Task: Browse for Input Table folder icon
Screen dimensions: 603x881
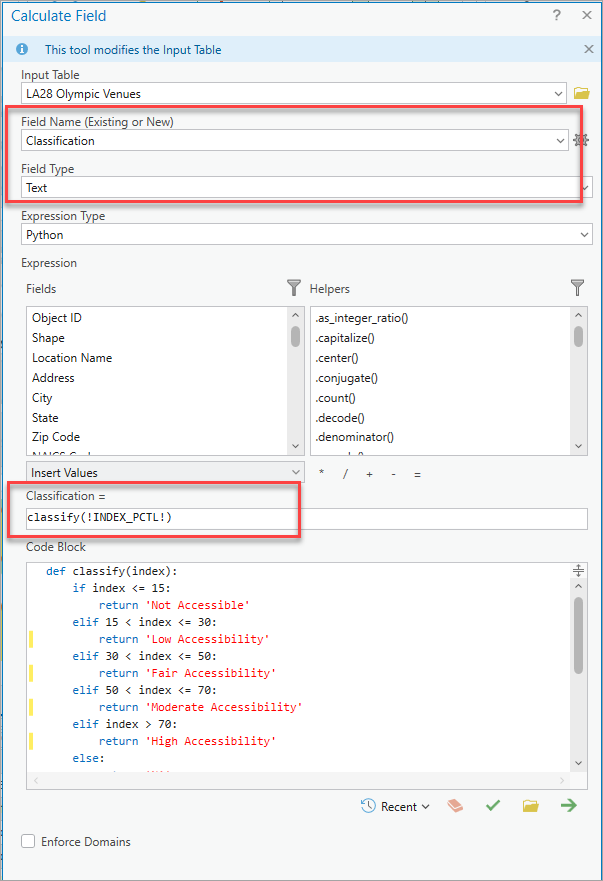Action: click(582, 94)
